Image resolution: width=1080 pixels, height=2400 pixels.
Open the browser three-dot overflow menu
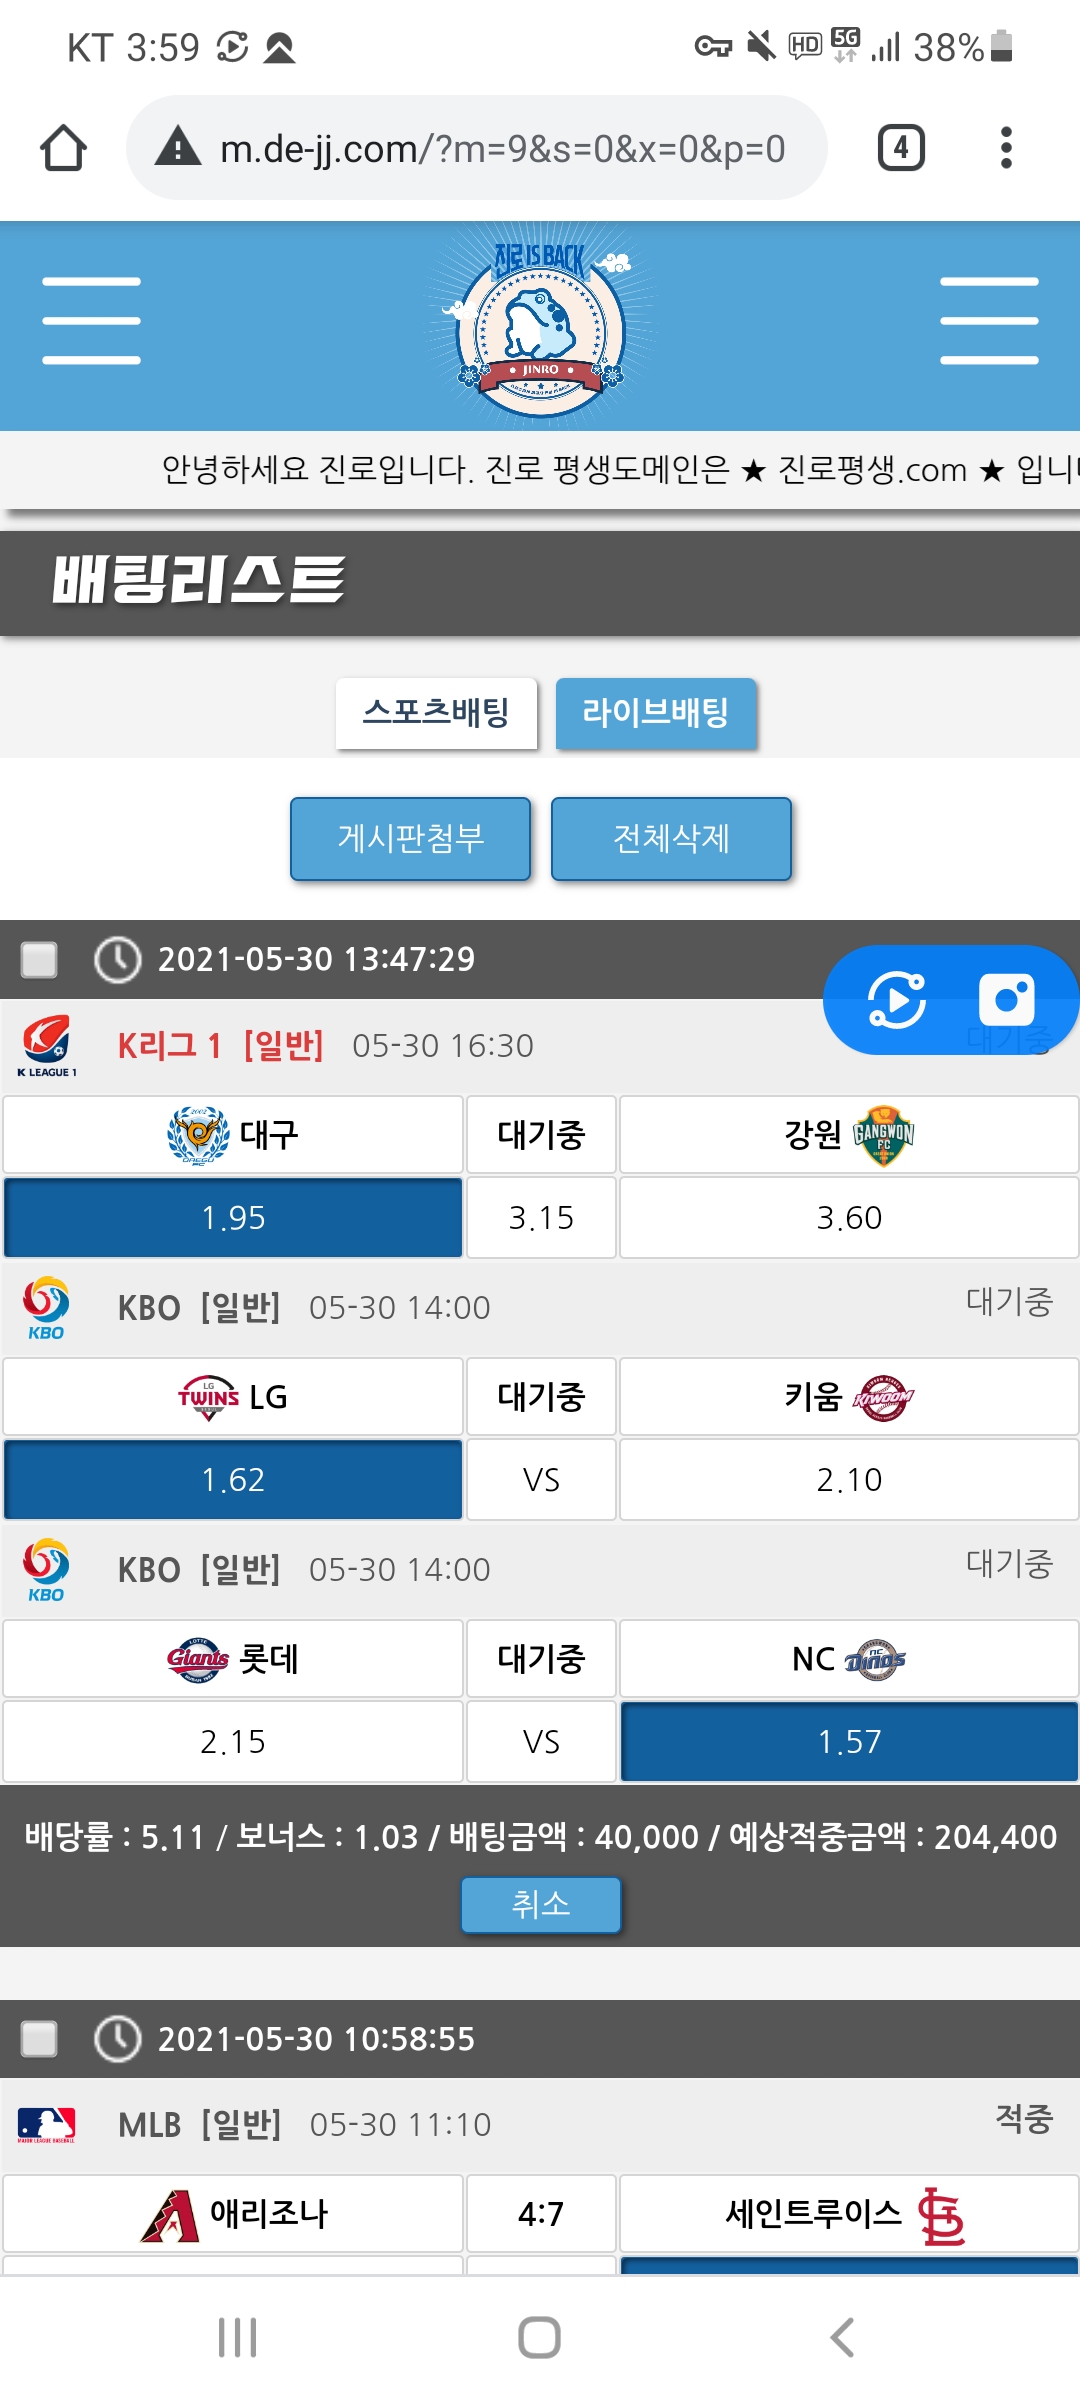[1006, 148]
